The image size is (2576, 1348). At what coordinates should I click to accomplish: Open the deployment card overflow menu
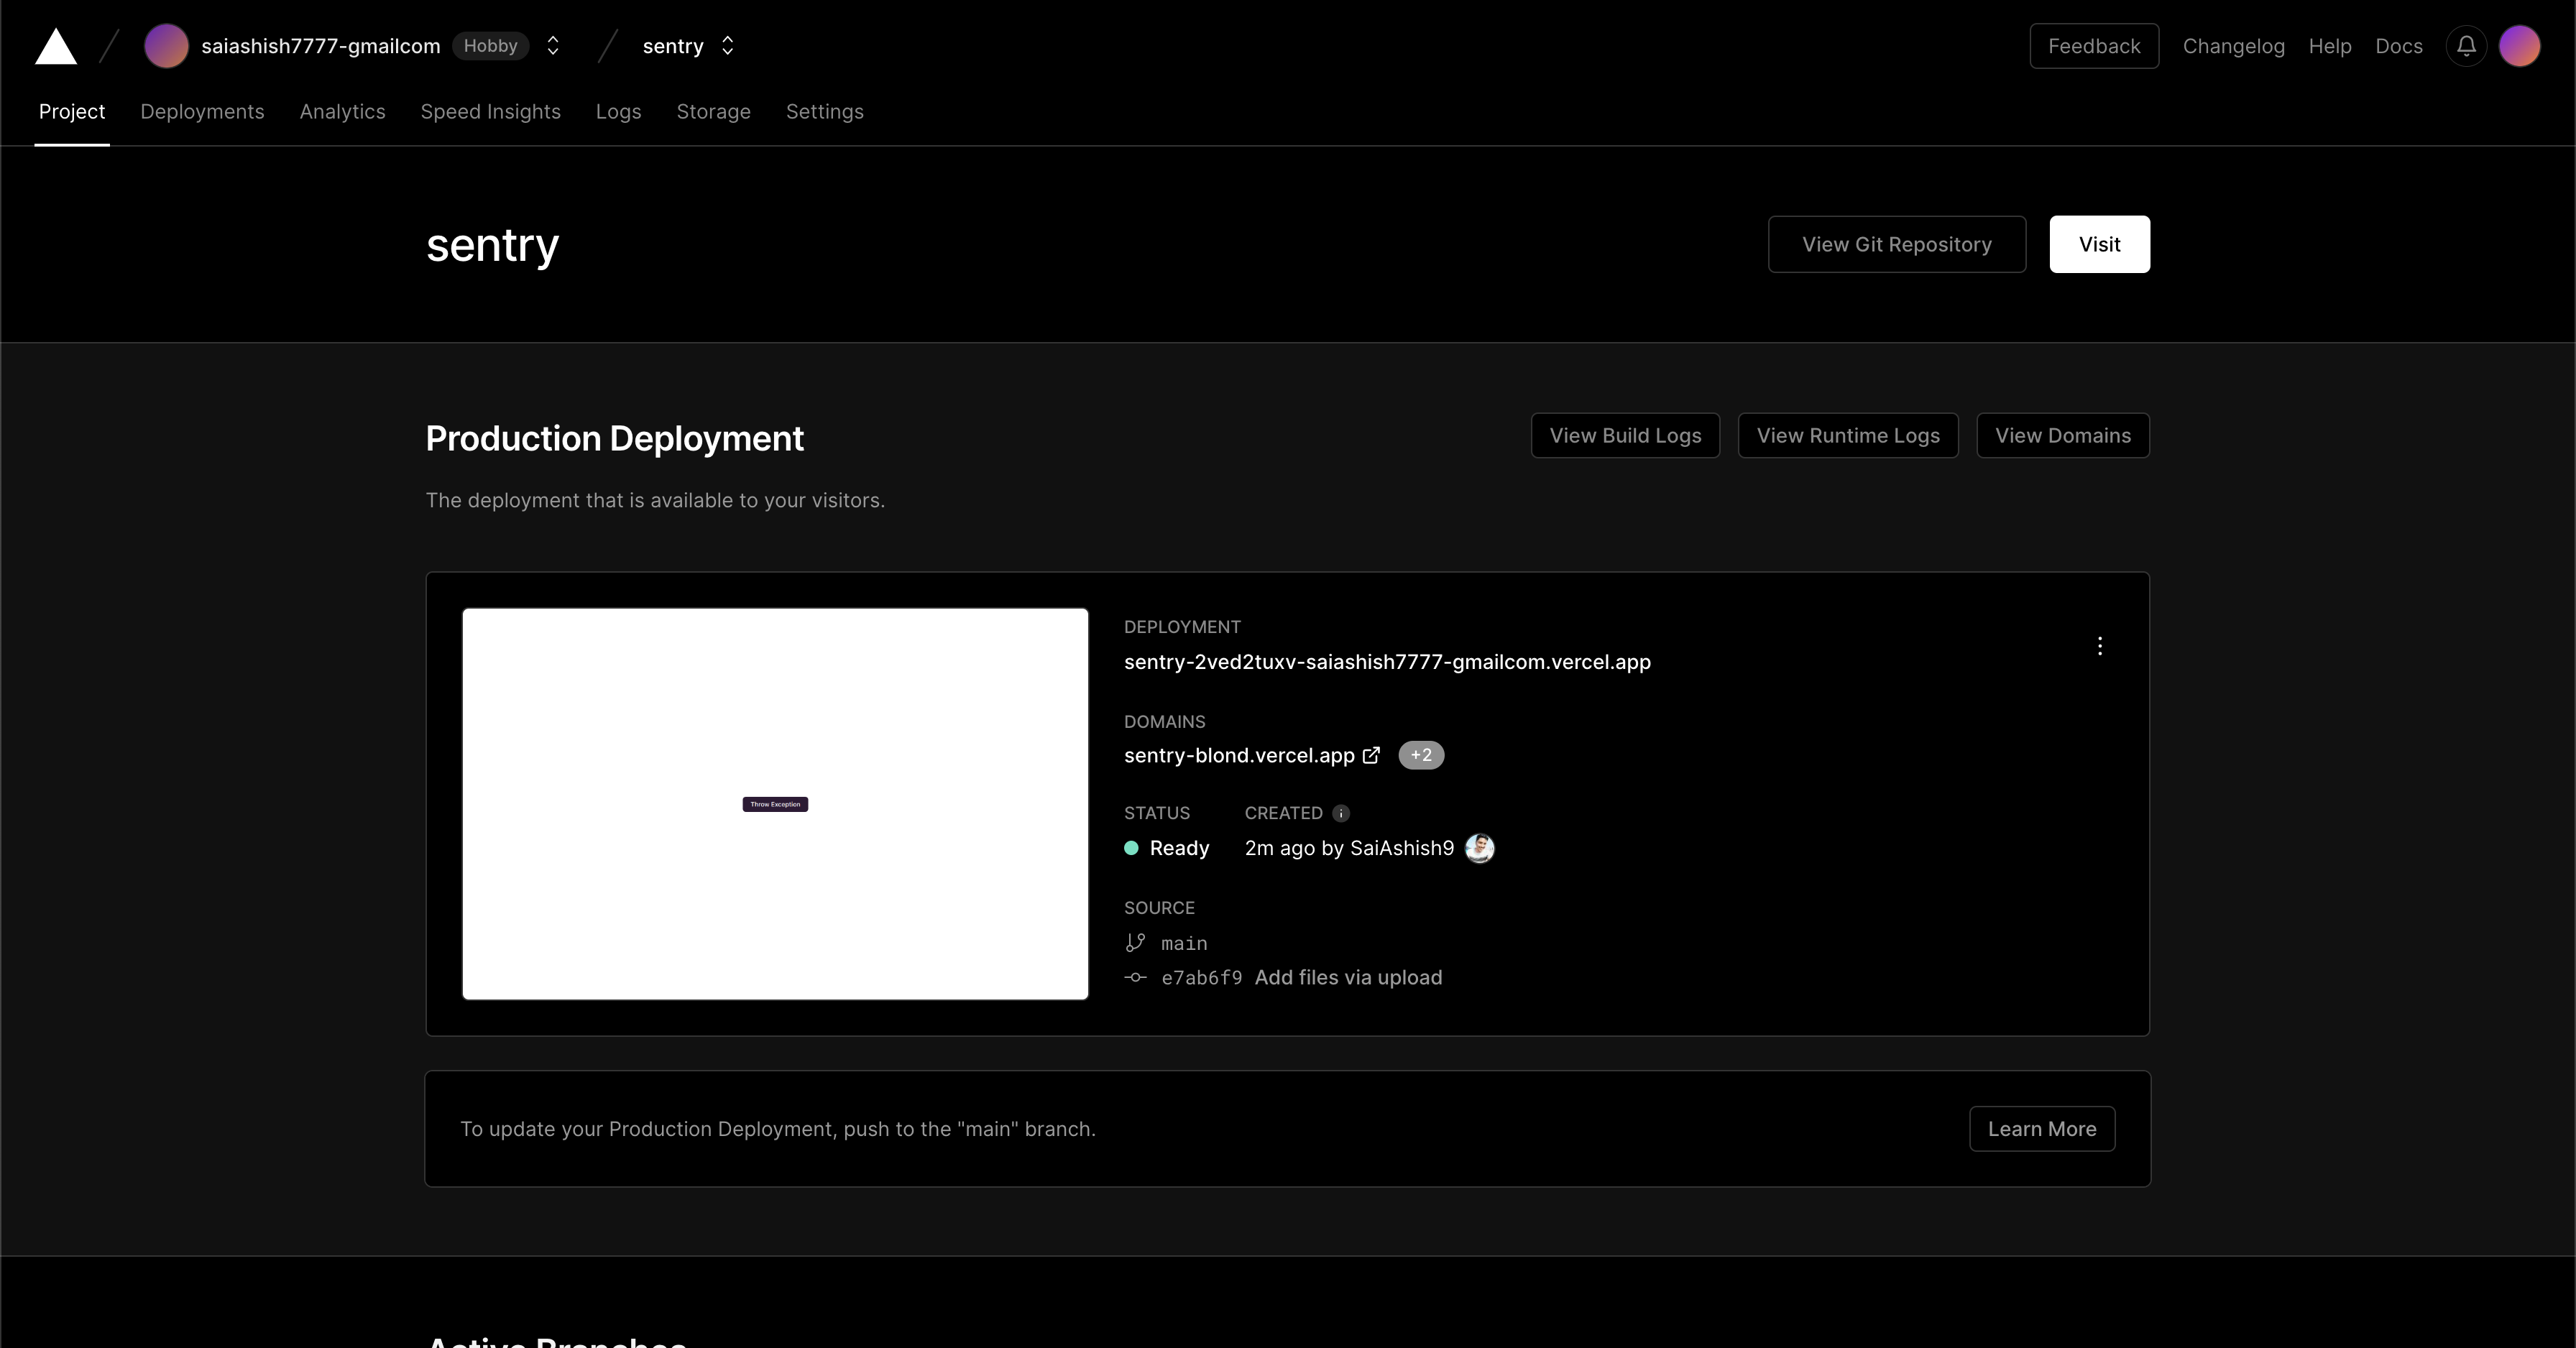point(2100,646)
